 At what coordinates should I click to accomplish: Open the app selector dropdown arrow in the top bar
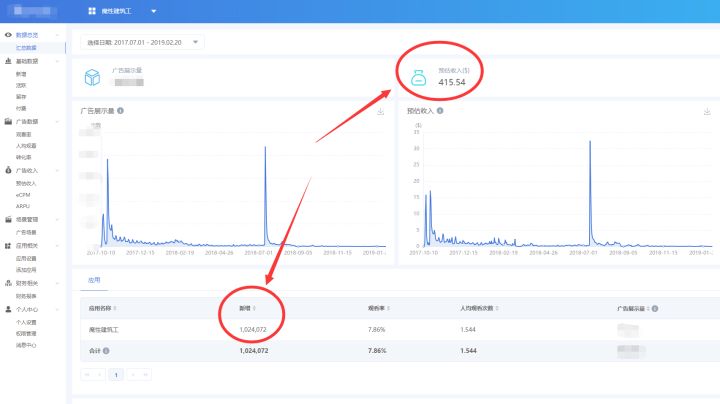[x=154, y=11]
